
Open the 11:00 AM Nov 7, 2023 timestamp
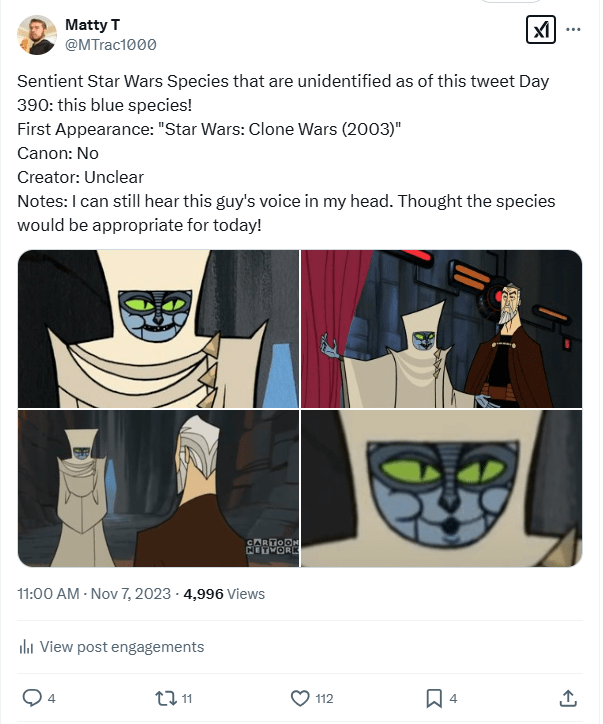pyautogui.click(x=94, y=593)
